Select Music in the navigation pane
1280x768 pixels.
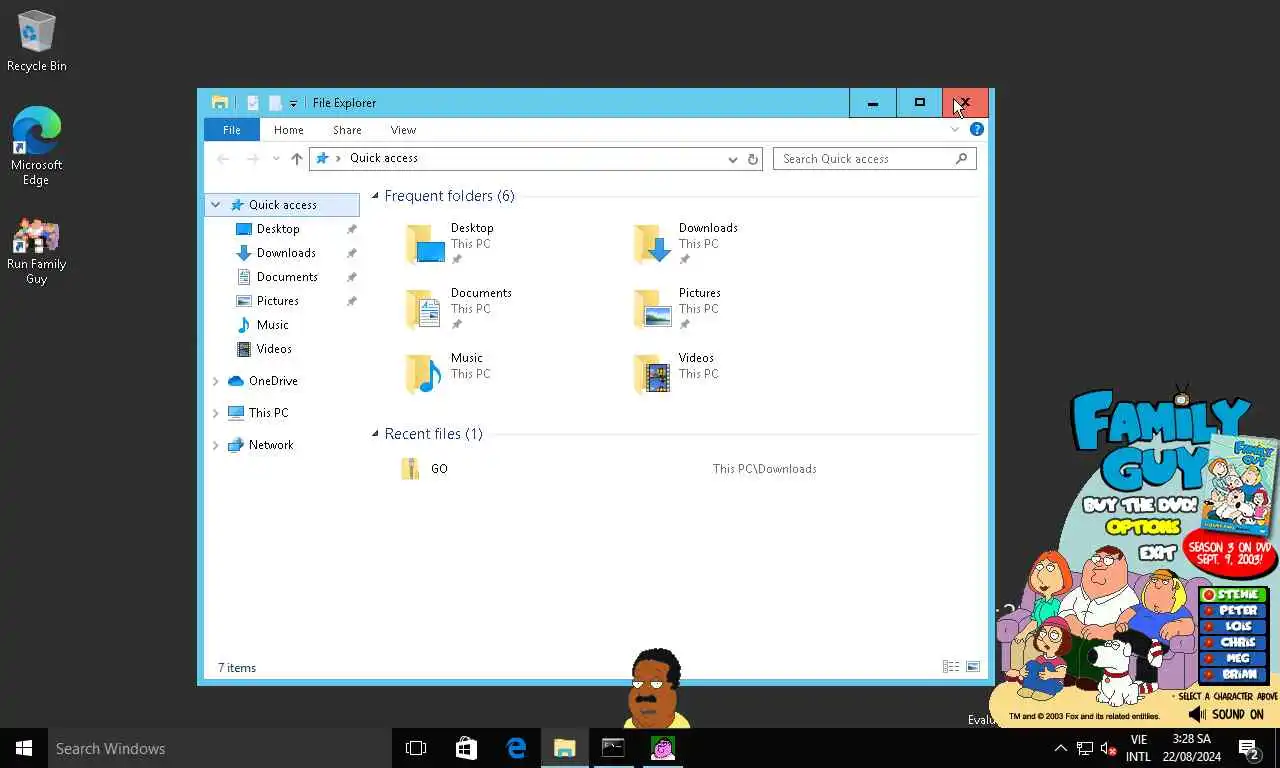coord(272,325)
